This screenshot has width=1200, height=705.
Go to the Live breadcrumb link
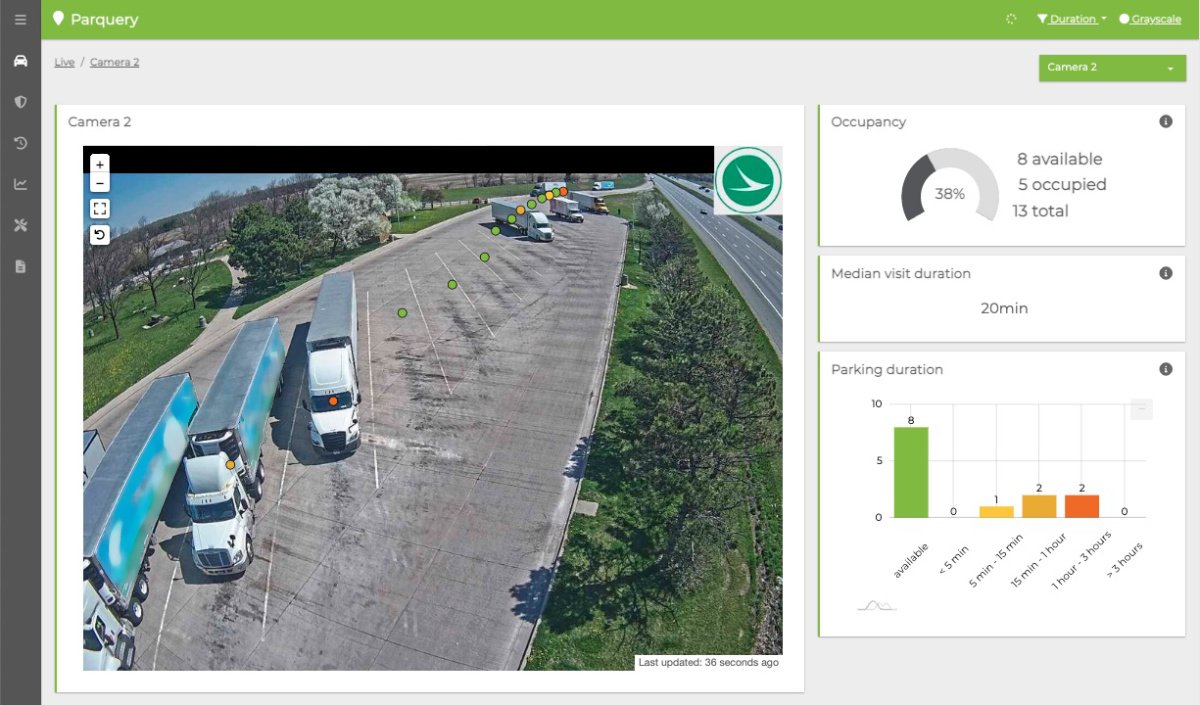(64, 62)
